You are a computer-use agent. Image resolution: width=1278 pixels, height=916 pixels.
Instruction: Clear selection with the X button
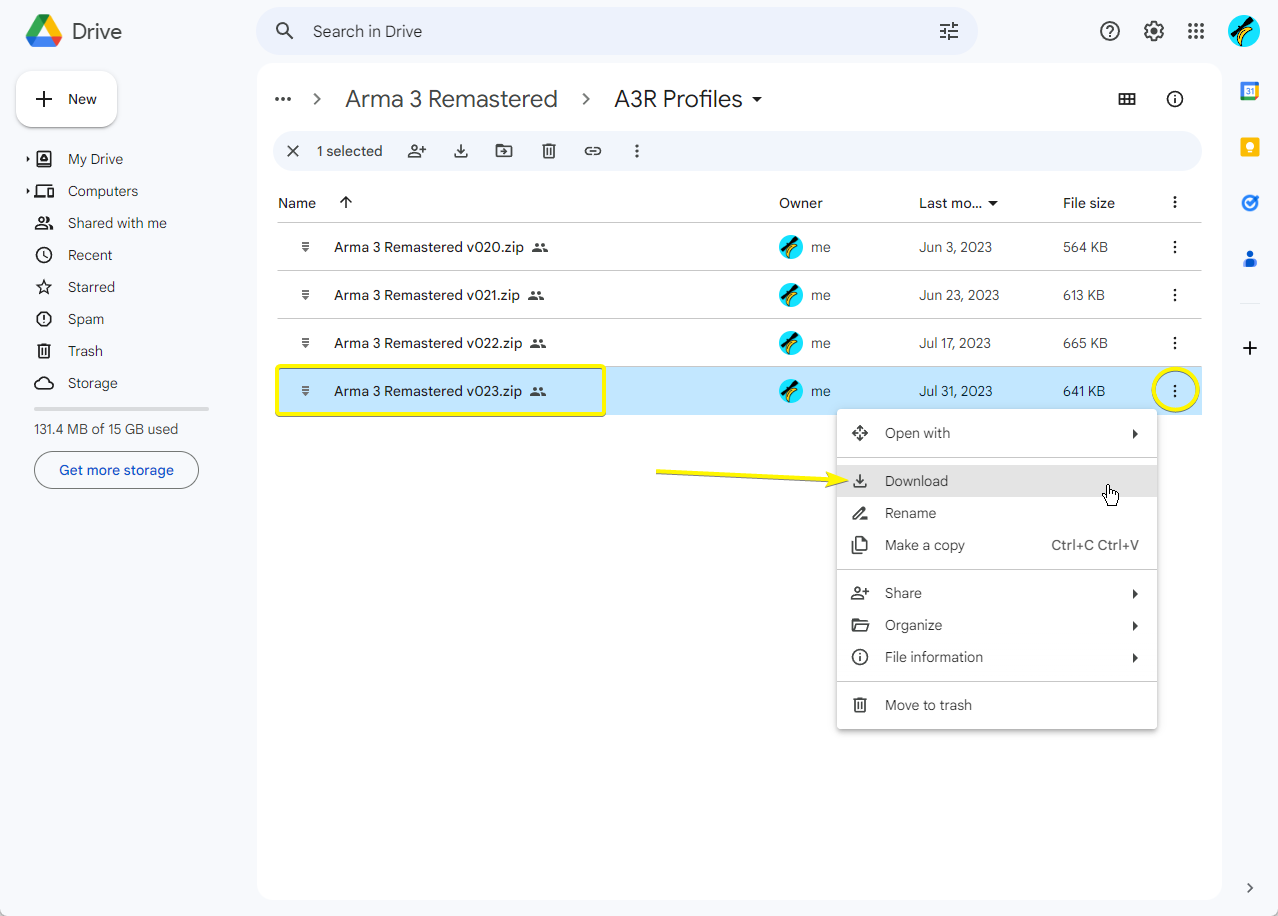click(x=293, y=151)
